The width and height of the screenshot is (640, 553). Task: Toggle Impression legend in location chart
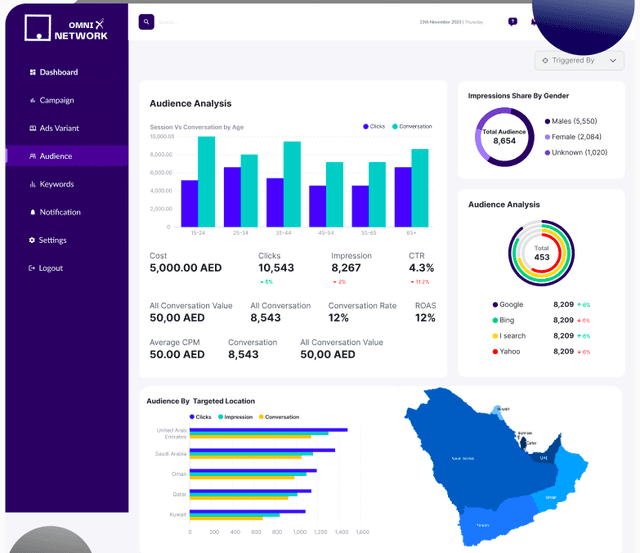tap(236, 416)
